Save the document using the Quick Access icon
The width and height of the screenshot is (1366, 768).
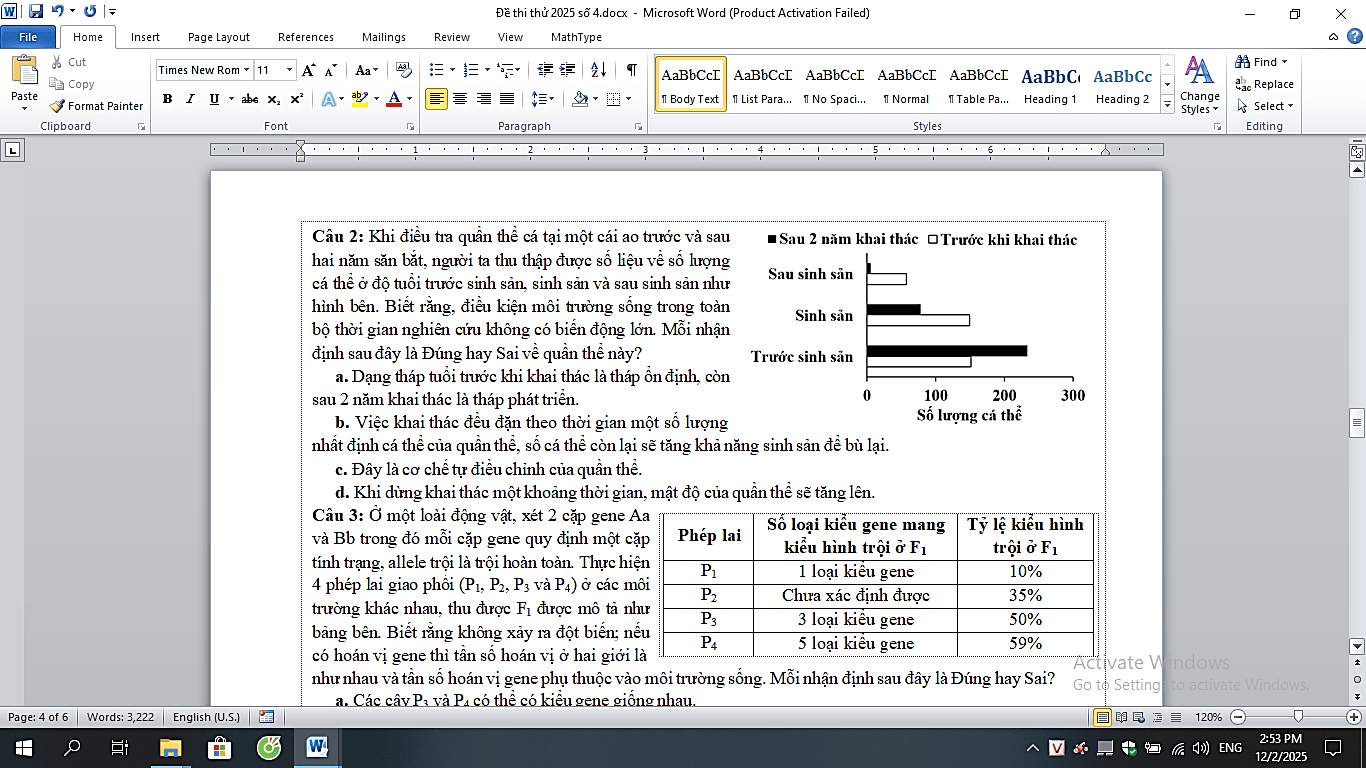(36, 12)
